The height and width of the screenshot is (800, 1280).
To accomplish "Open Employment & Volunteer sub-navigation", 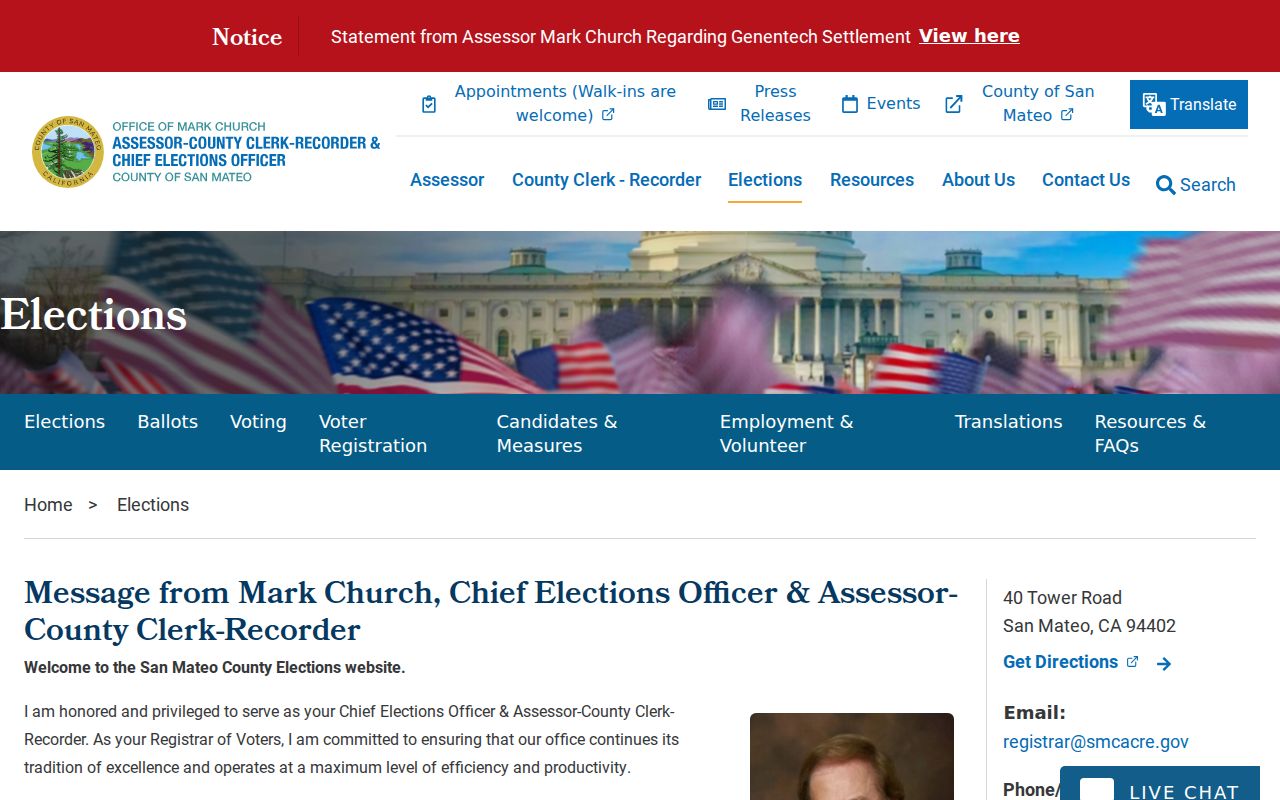I will click(786, 434).
